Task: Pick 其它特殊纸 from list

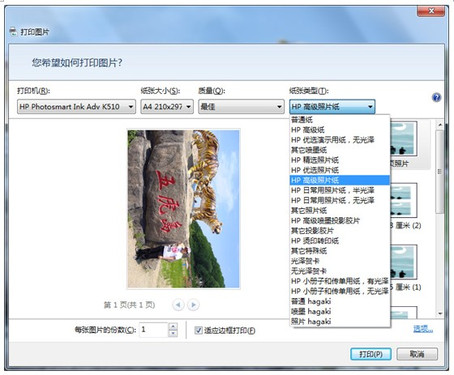Action: (340, 251)
